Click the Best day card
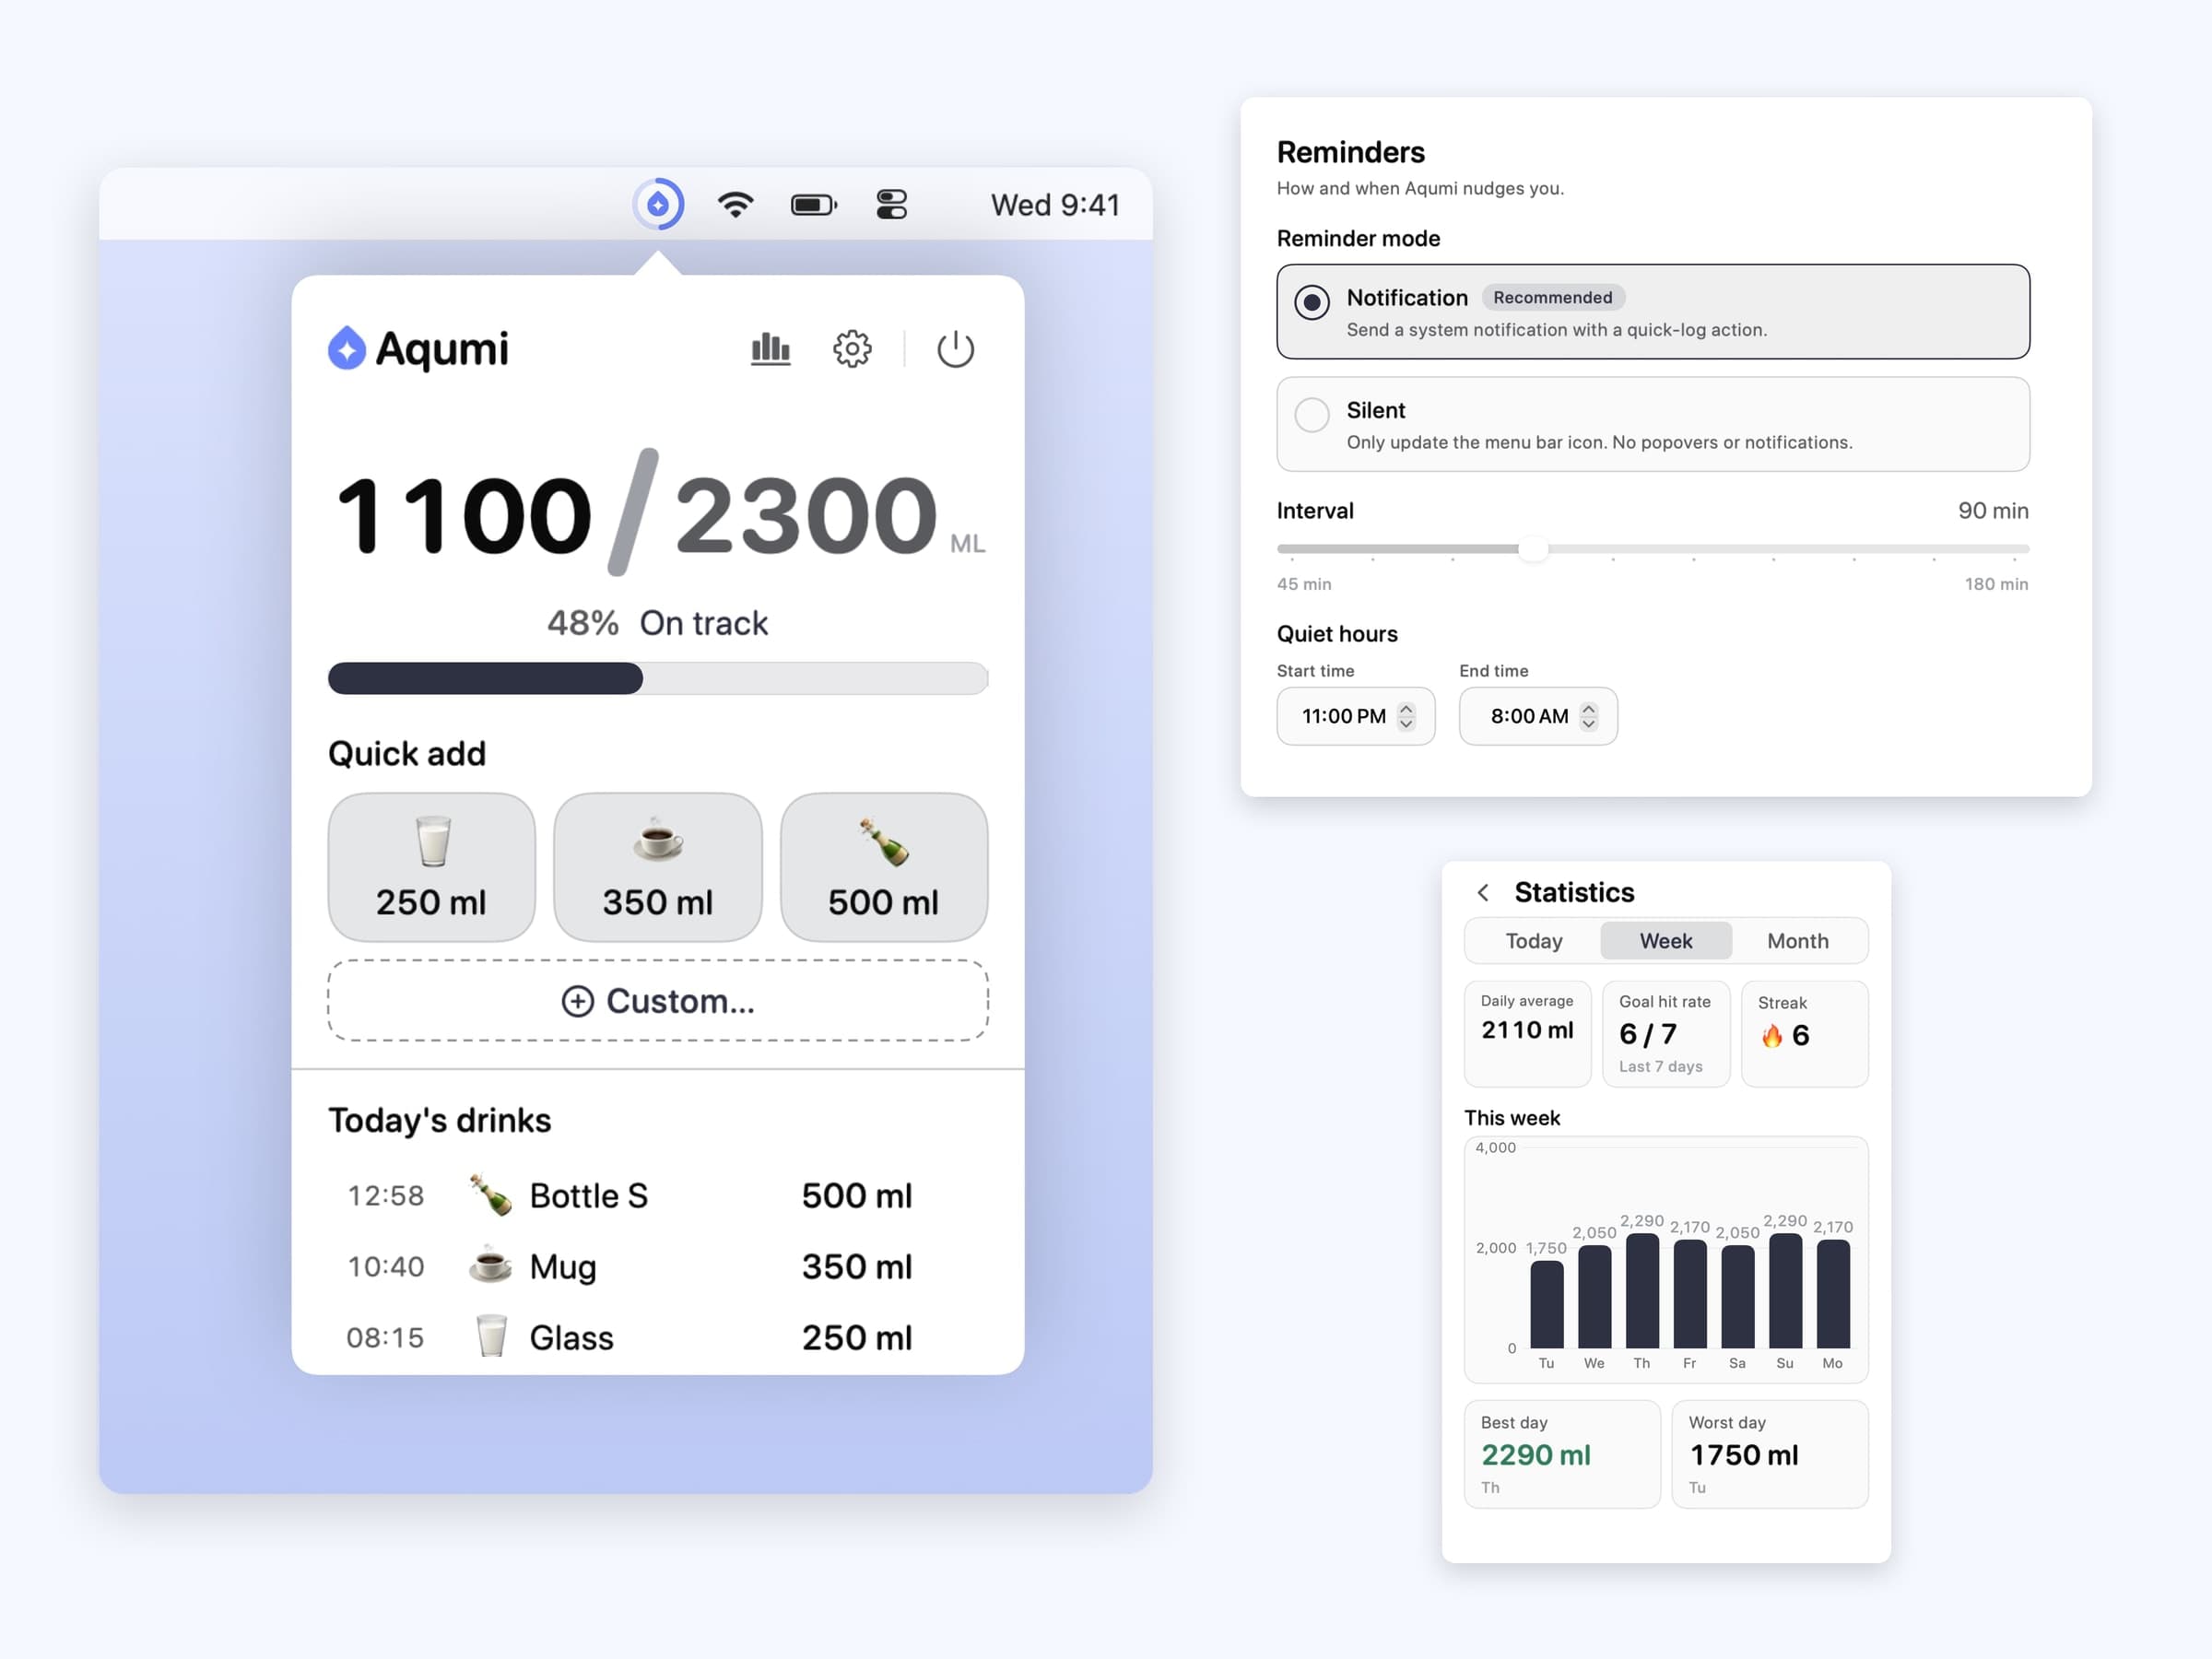 click(x=1562, y=1454)
